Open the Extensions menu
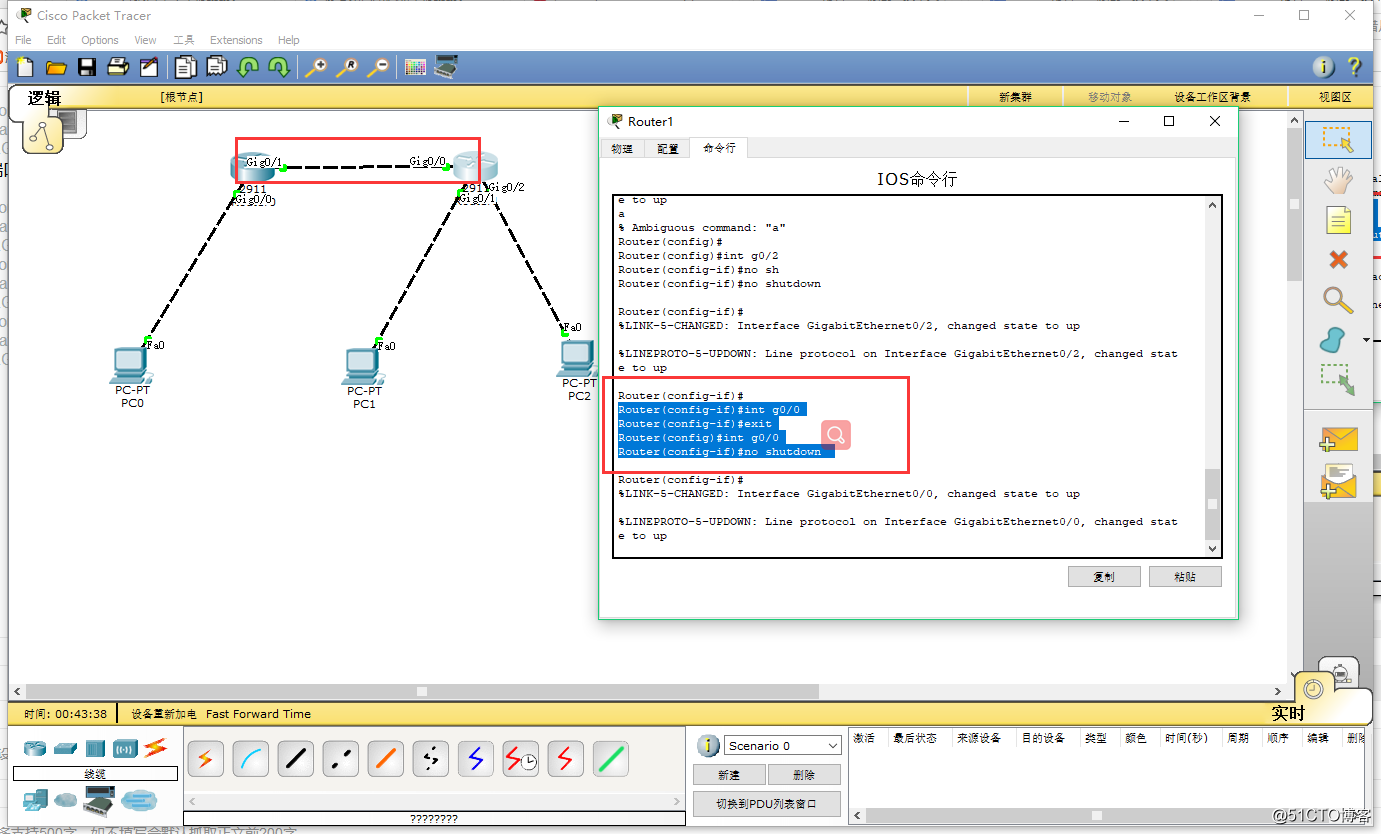Image resolution: width=1381 pixels, height=834 pixels. pyautogui.click(x=236, y=40)
